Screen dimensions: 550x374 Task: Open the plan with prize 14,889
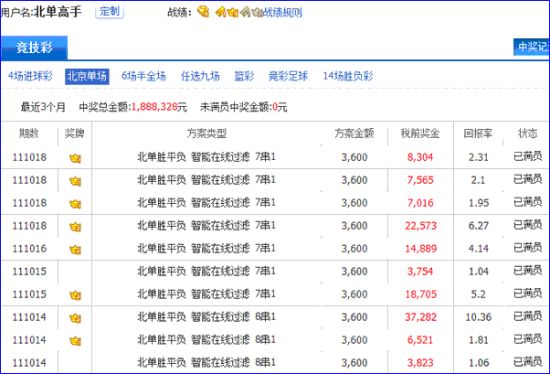[206, 248]
